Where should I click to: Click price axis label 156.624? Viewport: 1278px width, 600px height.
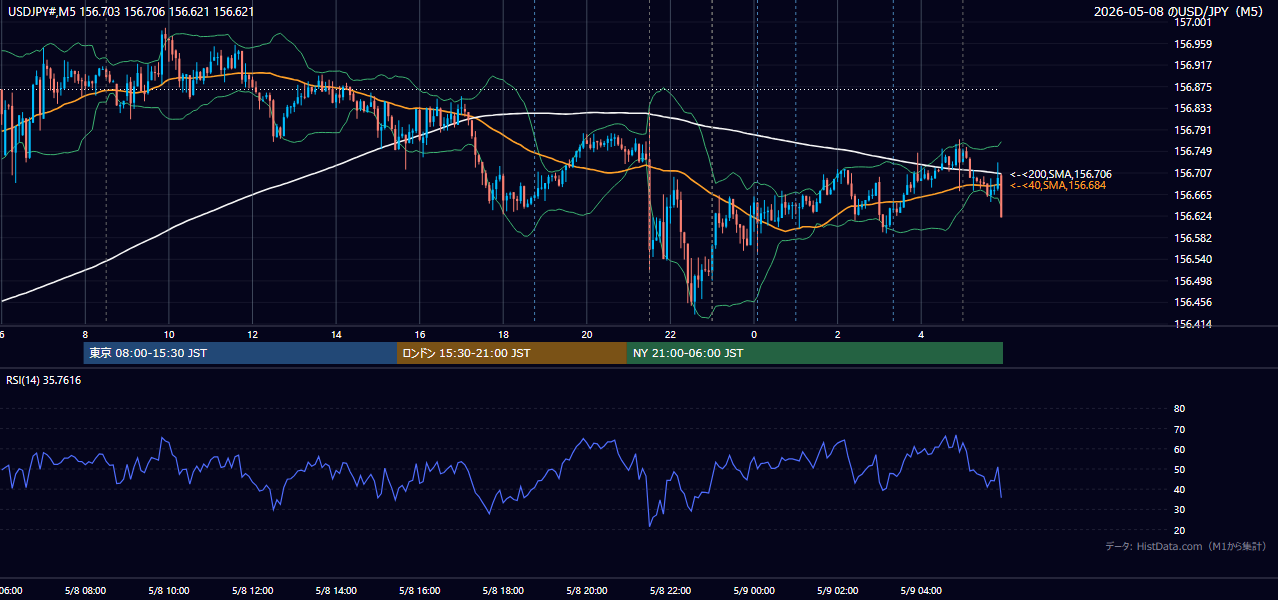(x=1194, y=216)
